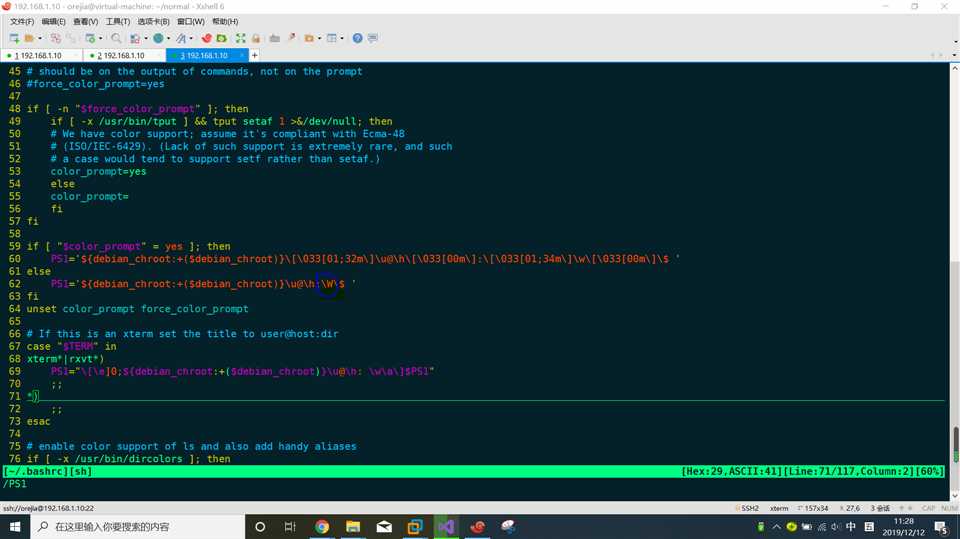This screenshot has width=960, height=539.
Task: Click the CAP indicator in status bar
Action: click(928, 508)
